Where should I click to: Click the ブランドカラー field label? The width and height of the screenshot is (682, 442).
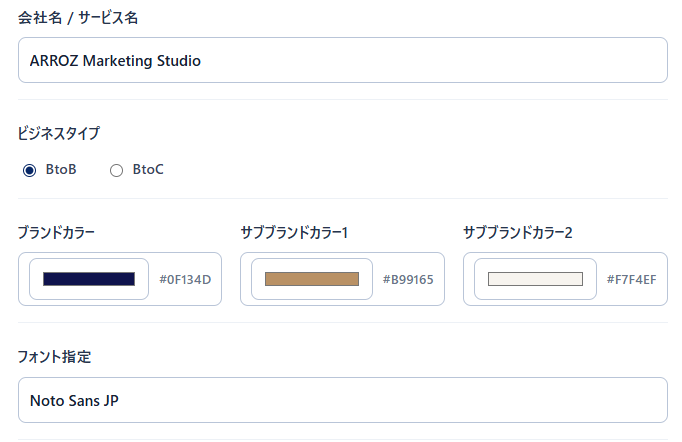coord(56,232)
